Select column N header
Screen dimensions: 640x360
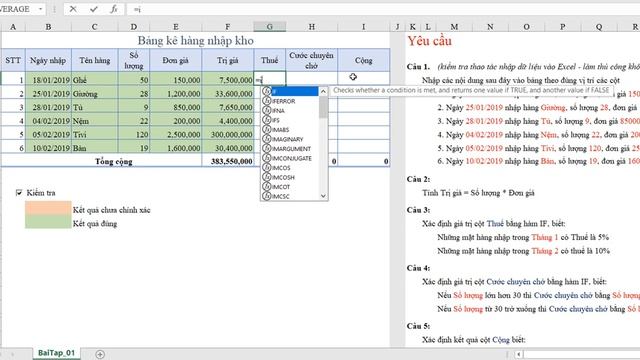coord(490,27)
